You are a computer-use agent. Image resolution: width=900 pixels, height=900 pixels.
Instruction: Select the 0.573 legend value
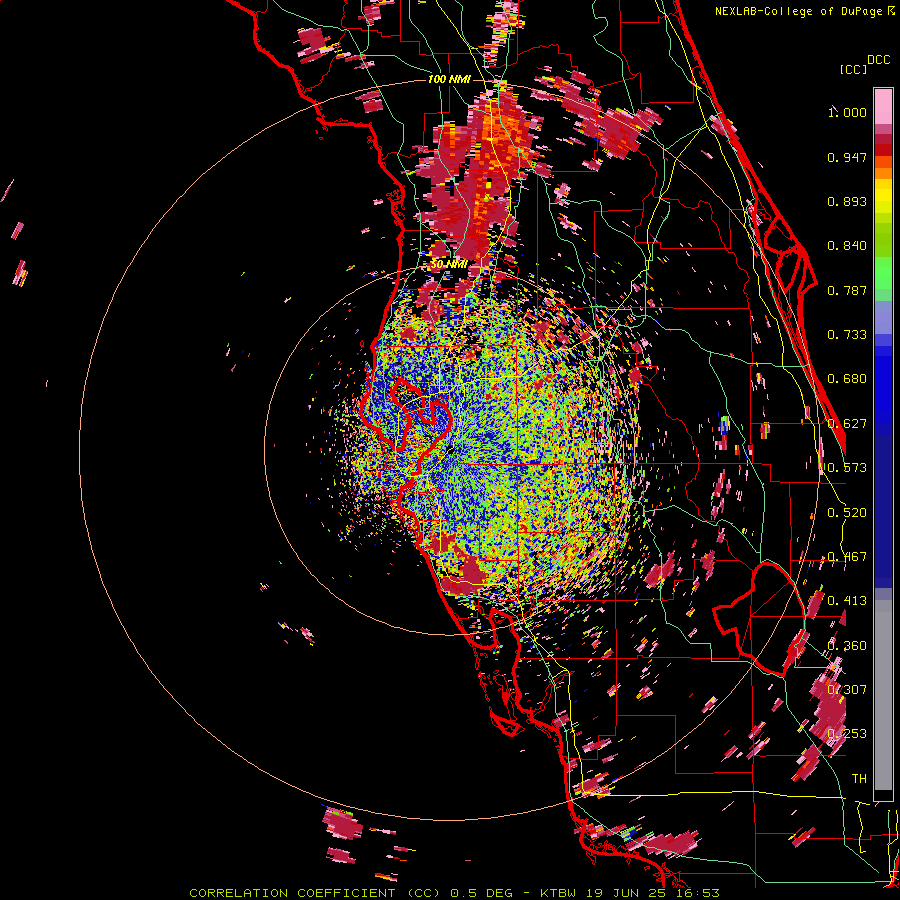[x=847, y=468]
